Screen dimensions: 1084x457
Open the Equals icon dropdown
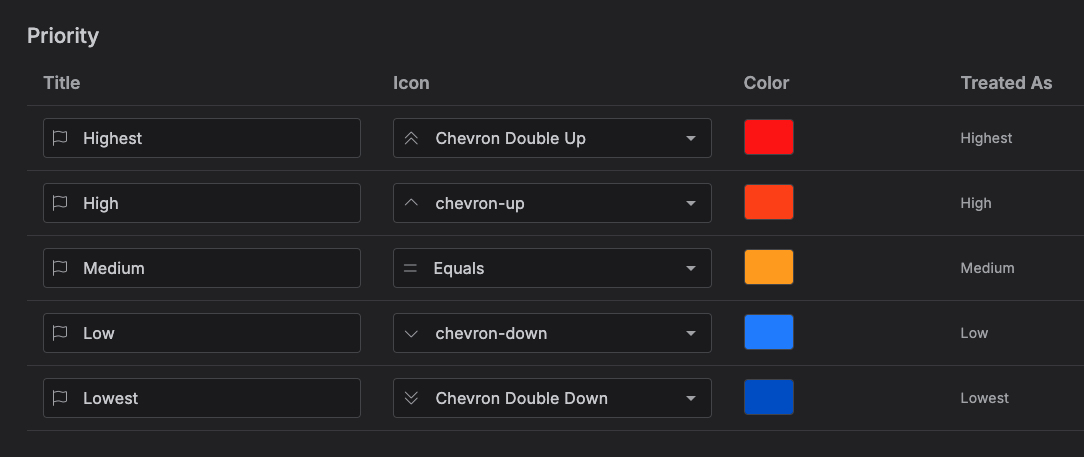pyautogui.click(x=552, y=268)
